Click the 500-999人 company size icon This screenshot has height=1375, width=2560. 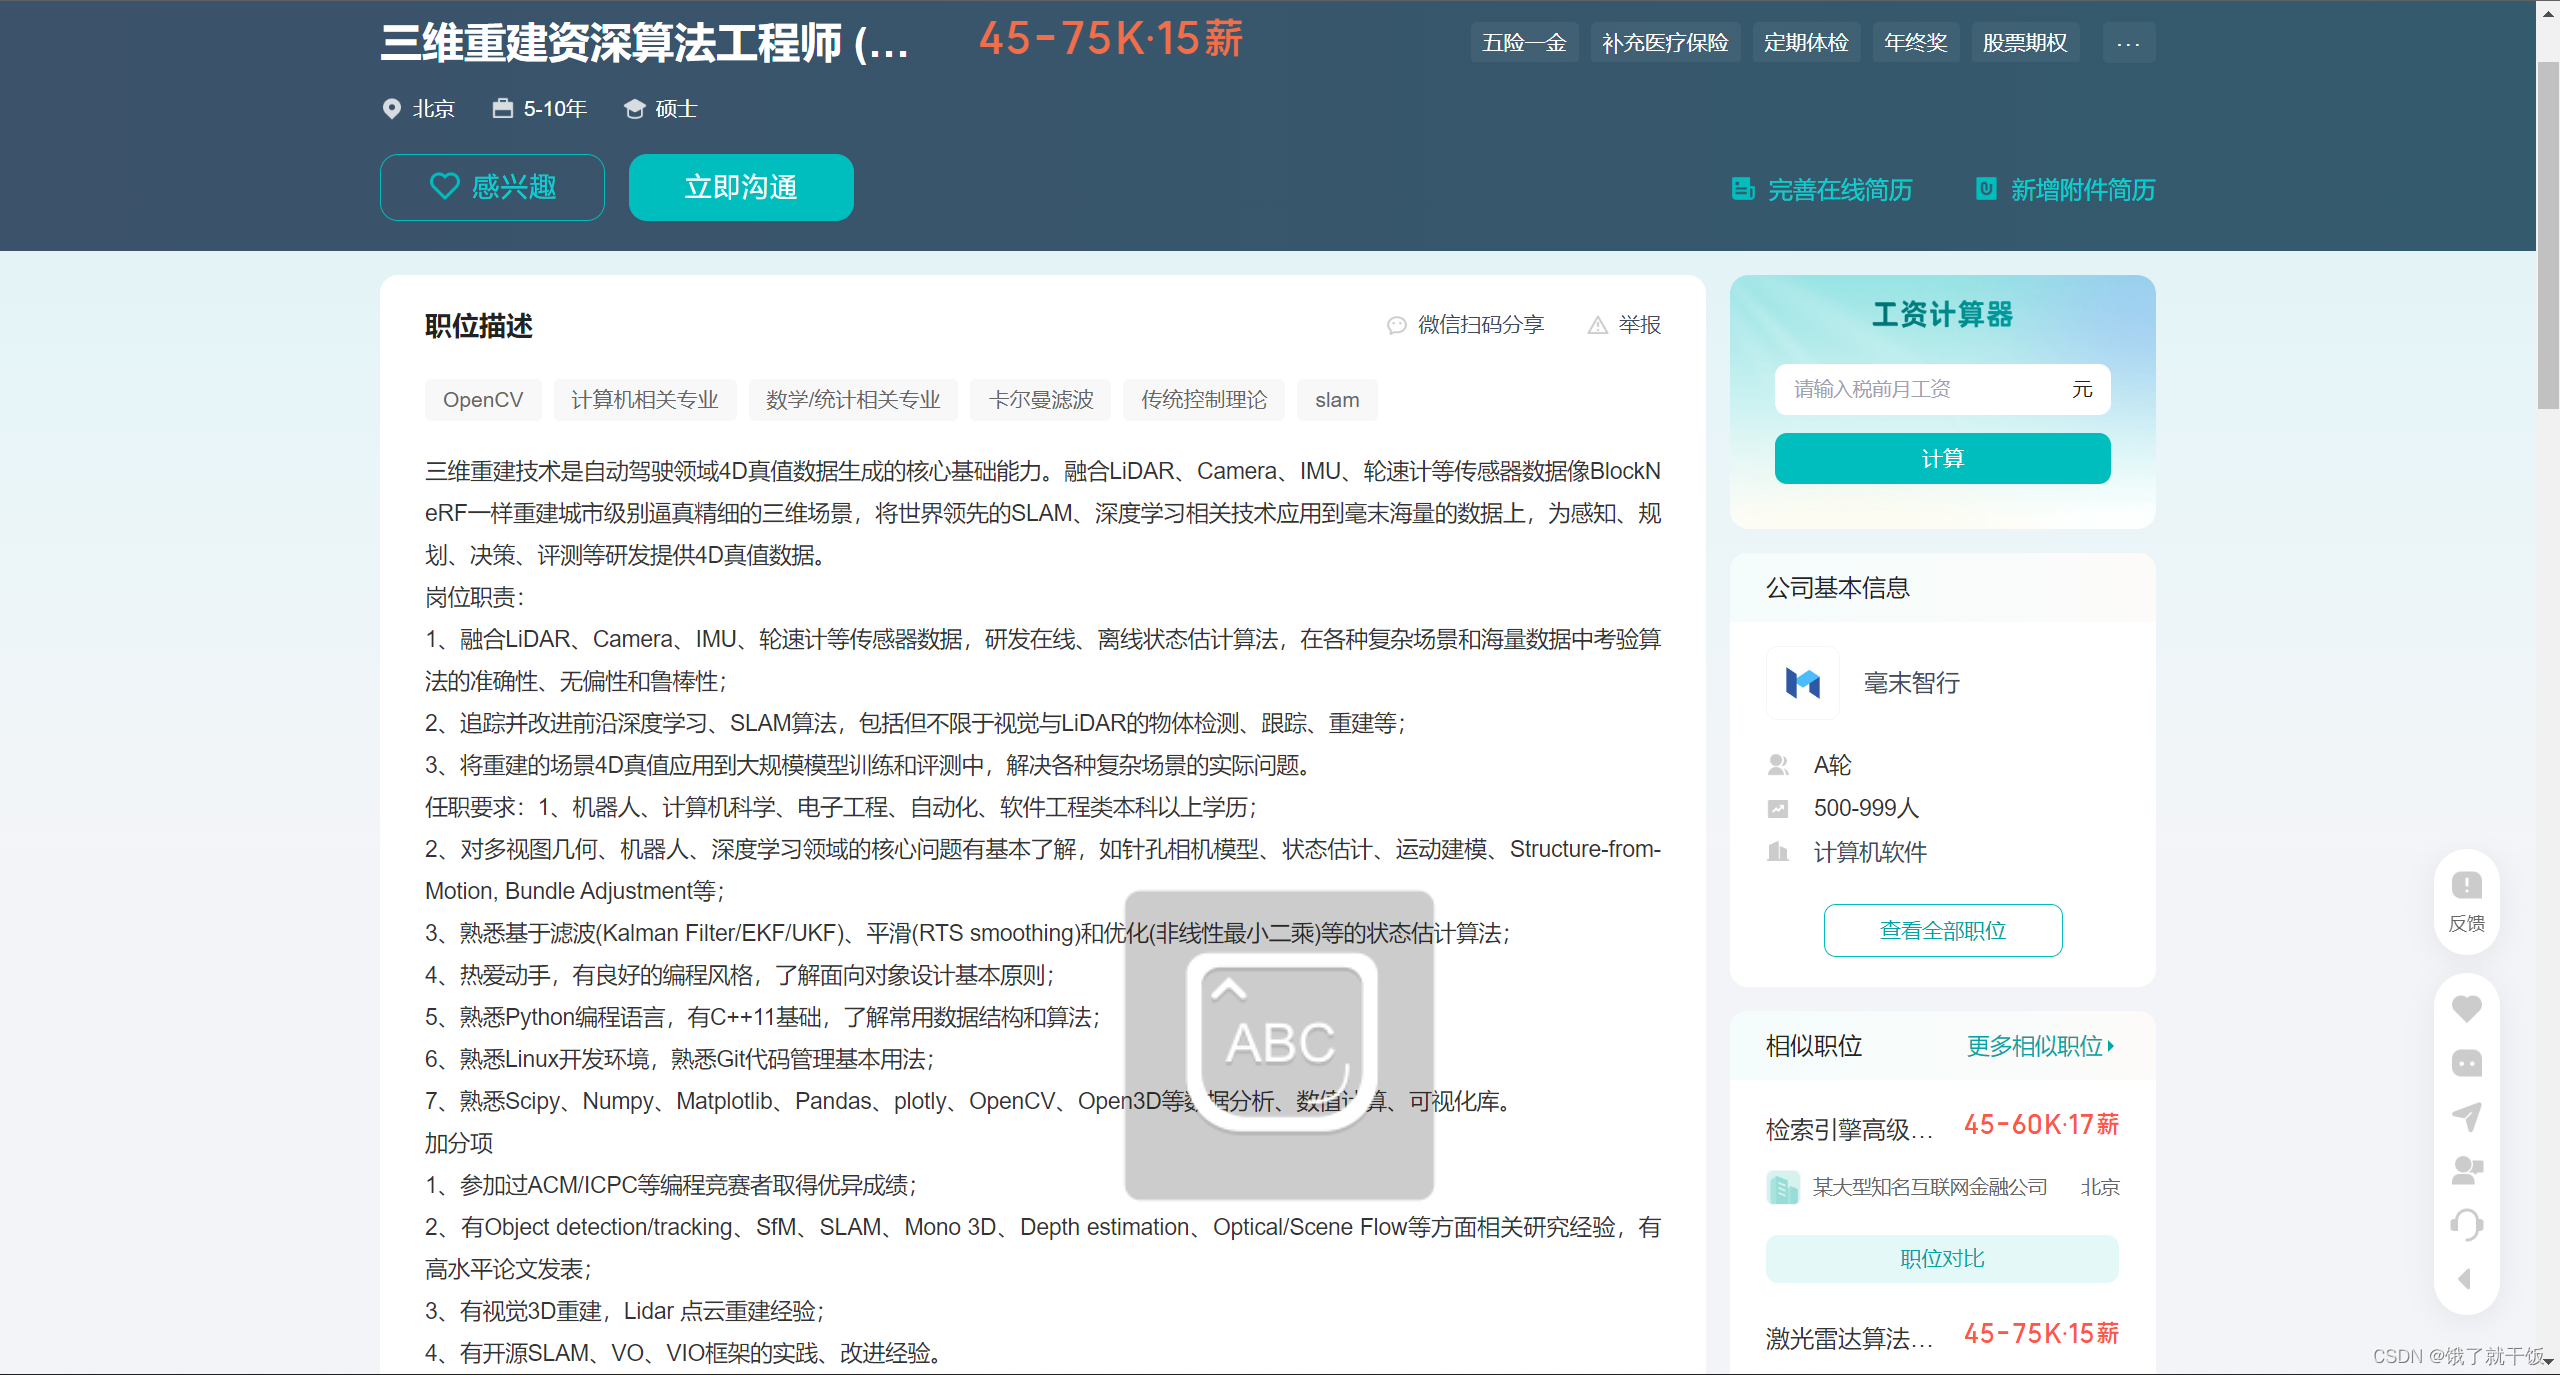[x=1778, y=808]
